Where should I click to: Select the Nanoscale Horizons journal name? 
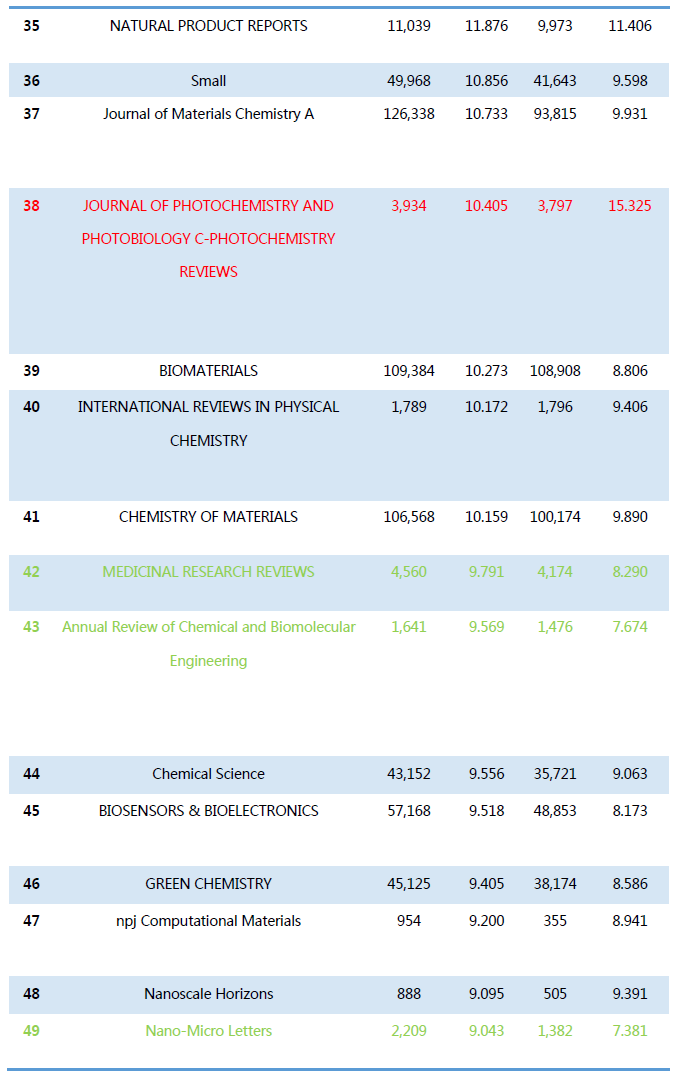[x=208, y=994]
